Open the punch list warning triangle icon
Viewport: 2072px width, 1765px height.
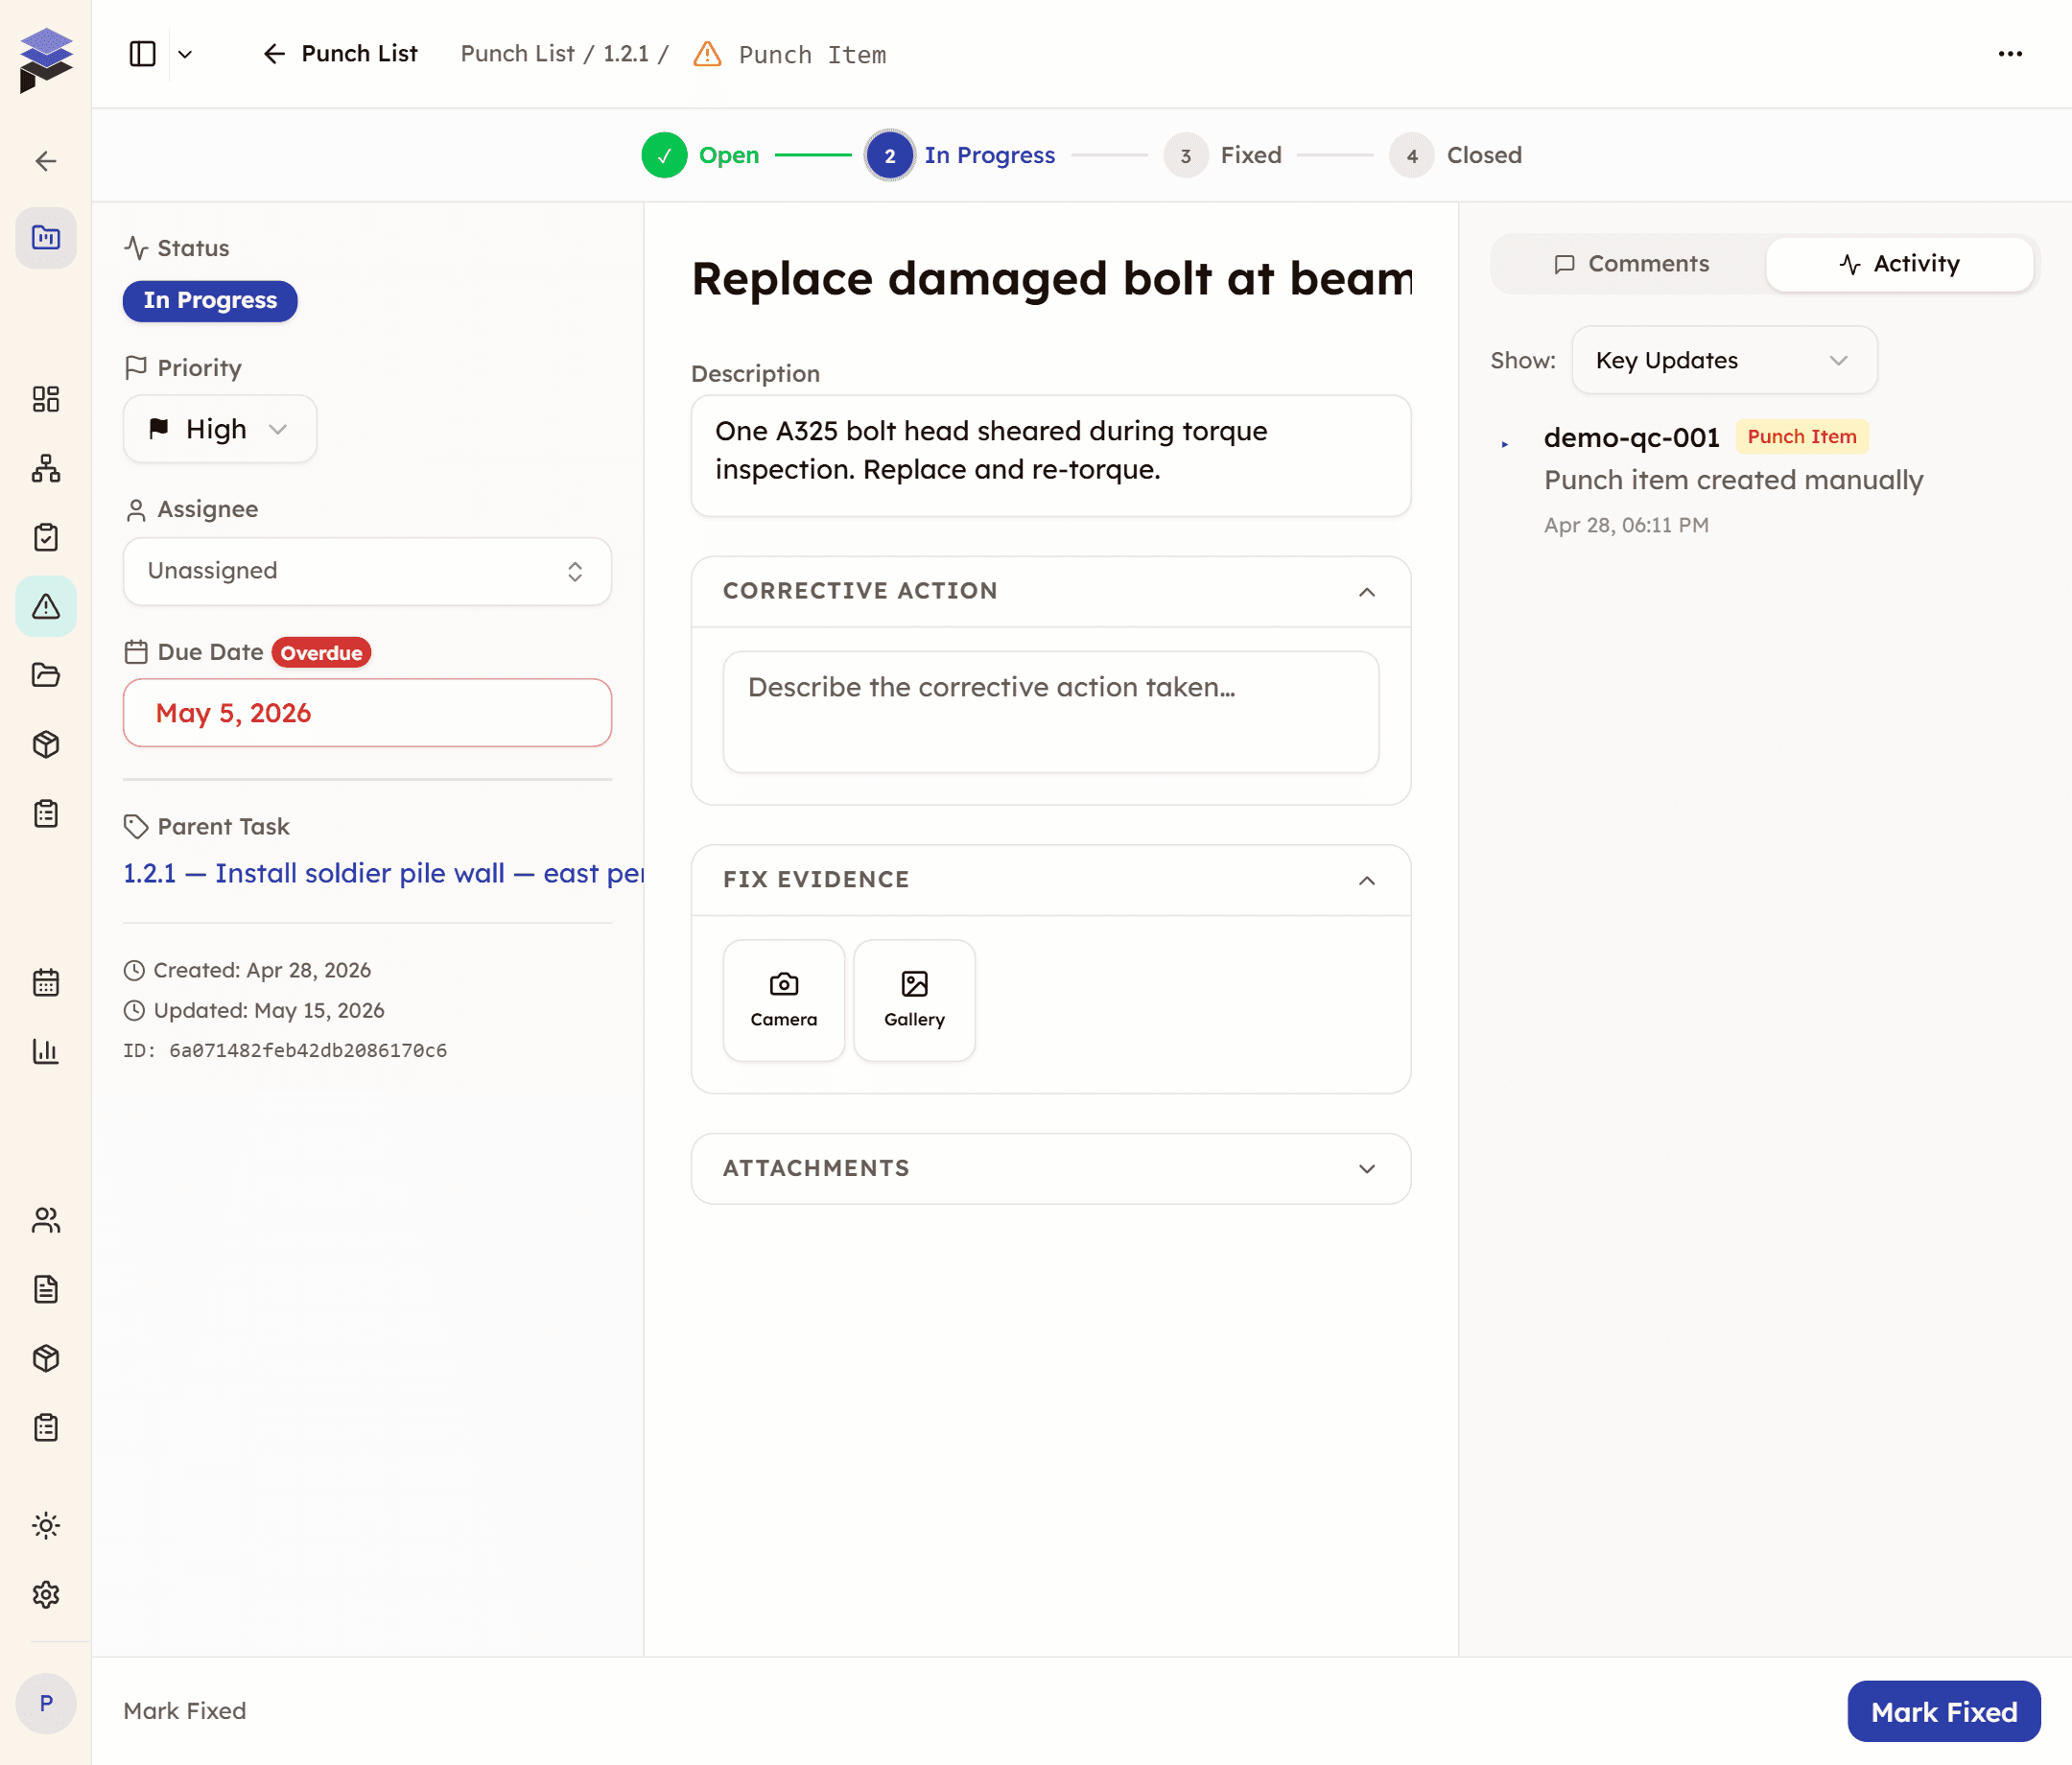(x=46, y=606)
